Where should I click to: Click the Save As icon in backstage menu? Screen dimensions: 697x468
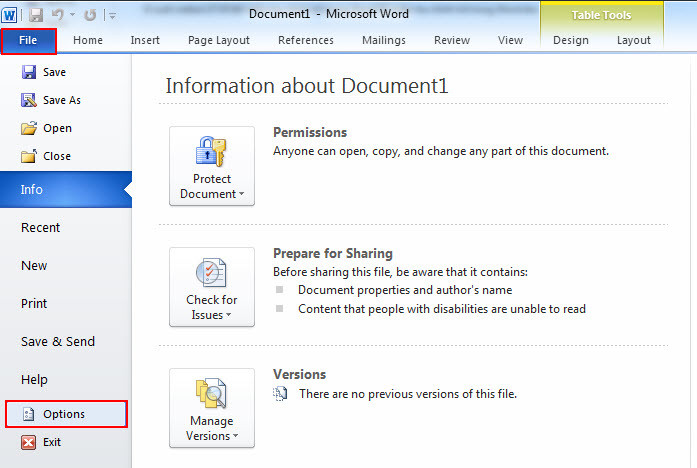pyautogui.click(x=29, y=100)
